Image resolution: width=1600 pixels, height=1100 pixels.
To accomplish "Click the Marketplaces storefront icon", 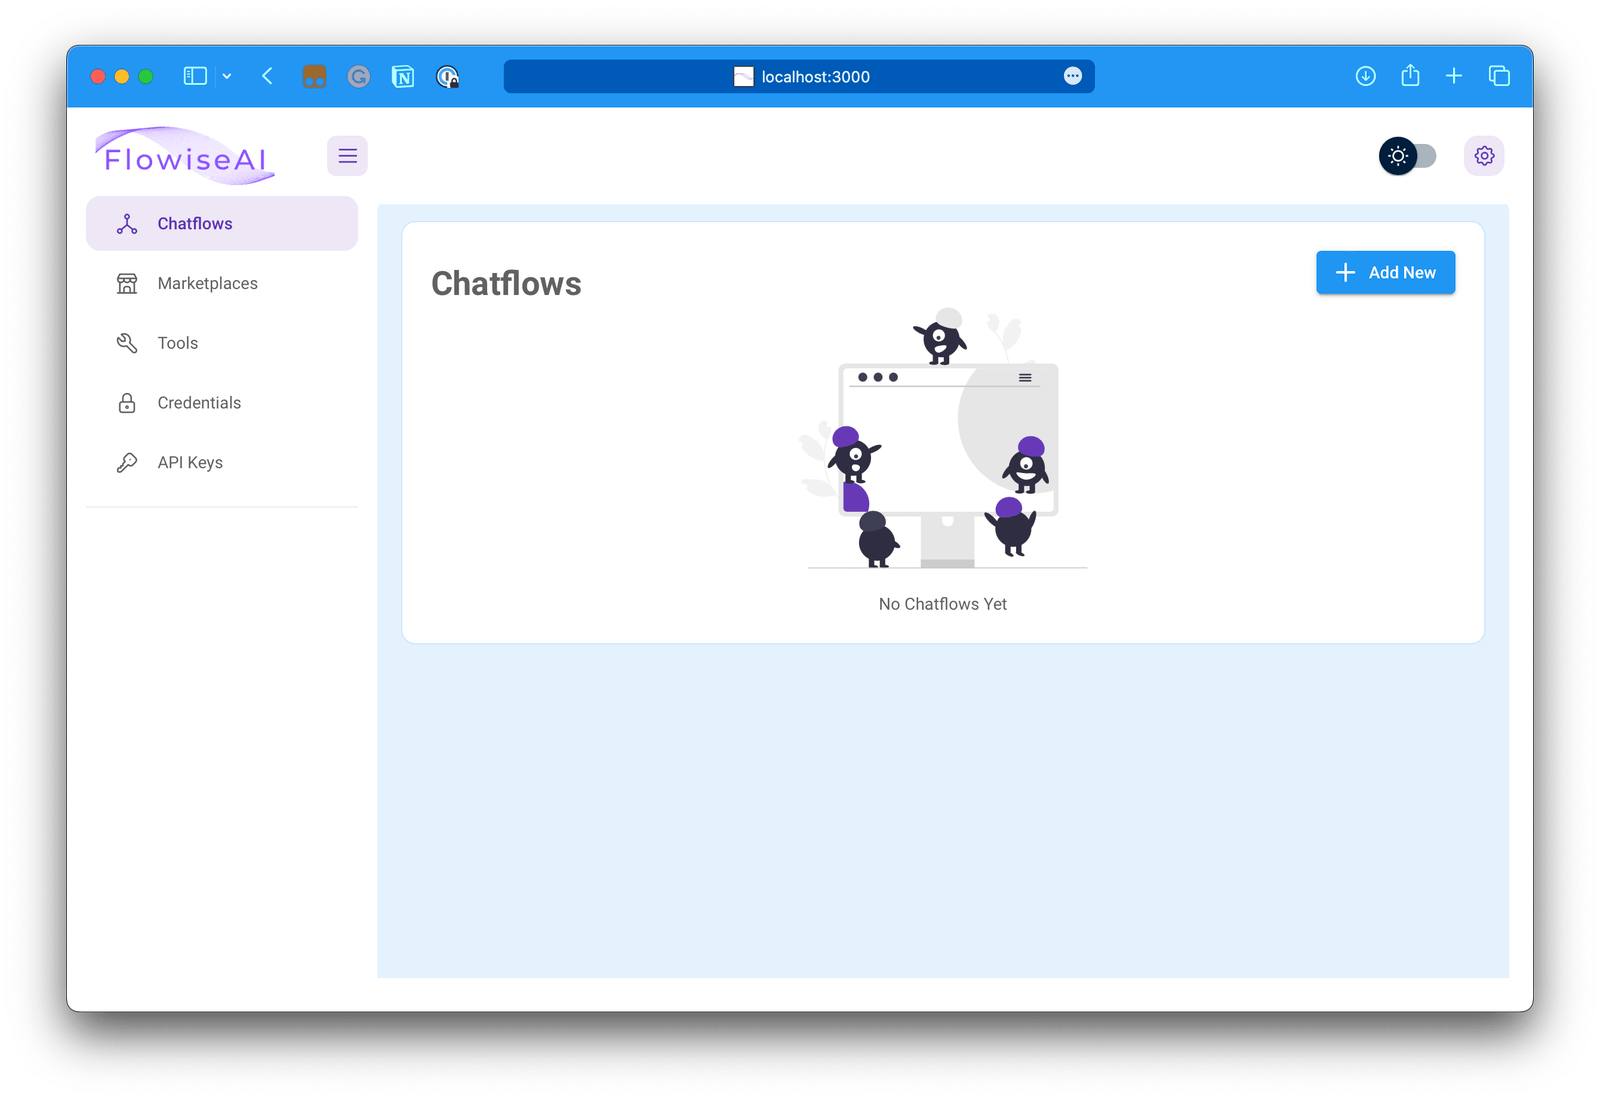I will pos(126,283).
